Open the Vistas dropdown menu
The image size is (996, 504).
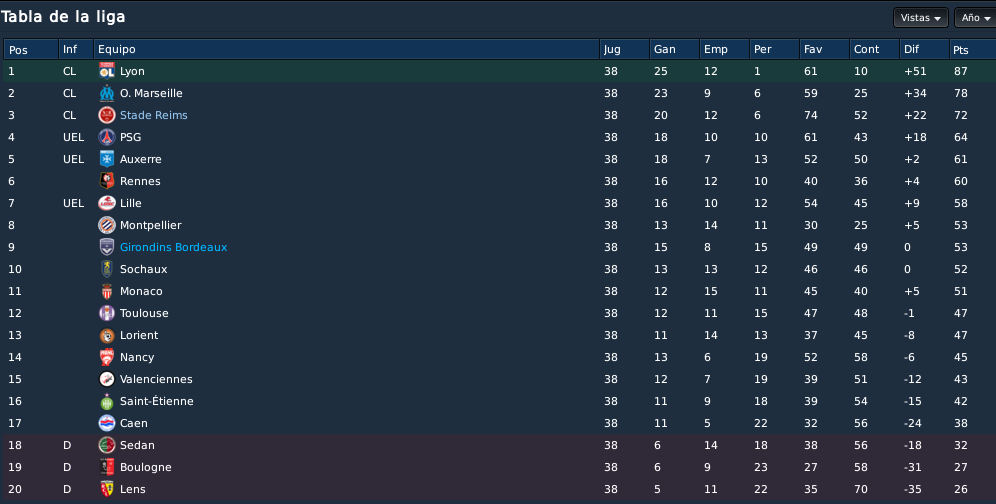point(920,18)
